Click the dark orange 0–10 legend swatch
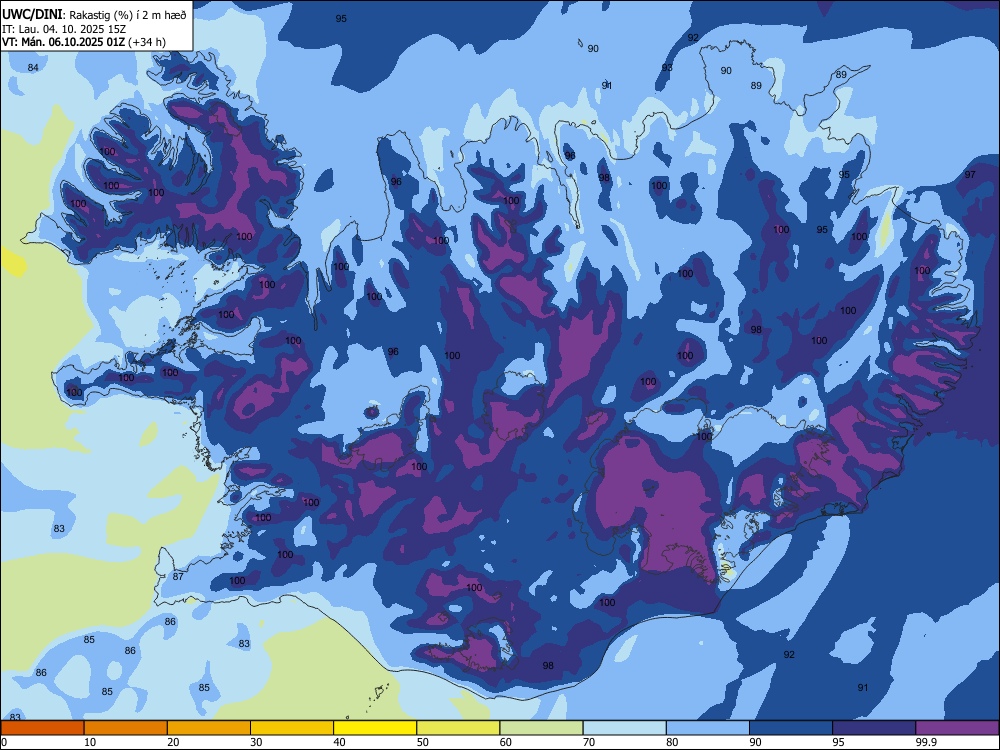Image resolution: width=1000 pixels, height=750 pixels. click(43, 728)
